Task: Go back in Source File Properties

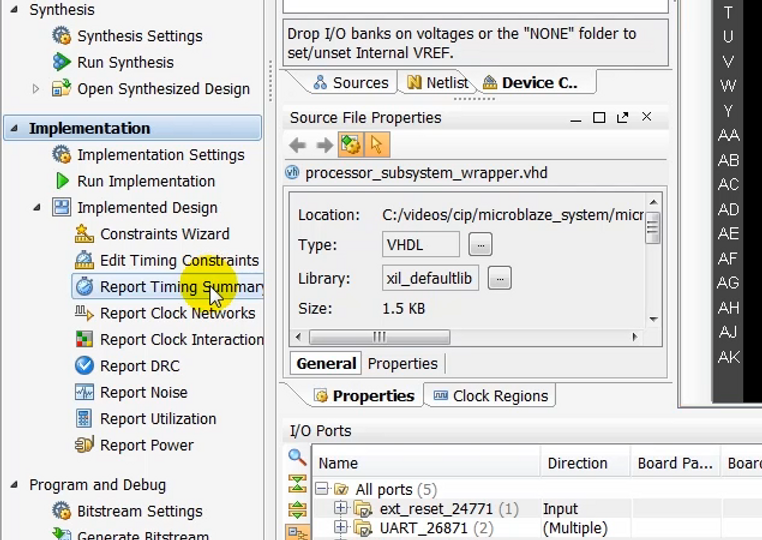Action: click(297, 145)
